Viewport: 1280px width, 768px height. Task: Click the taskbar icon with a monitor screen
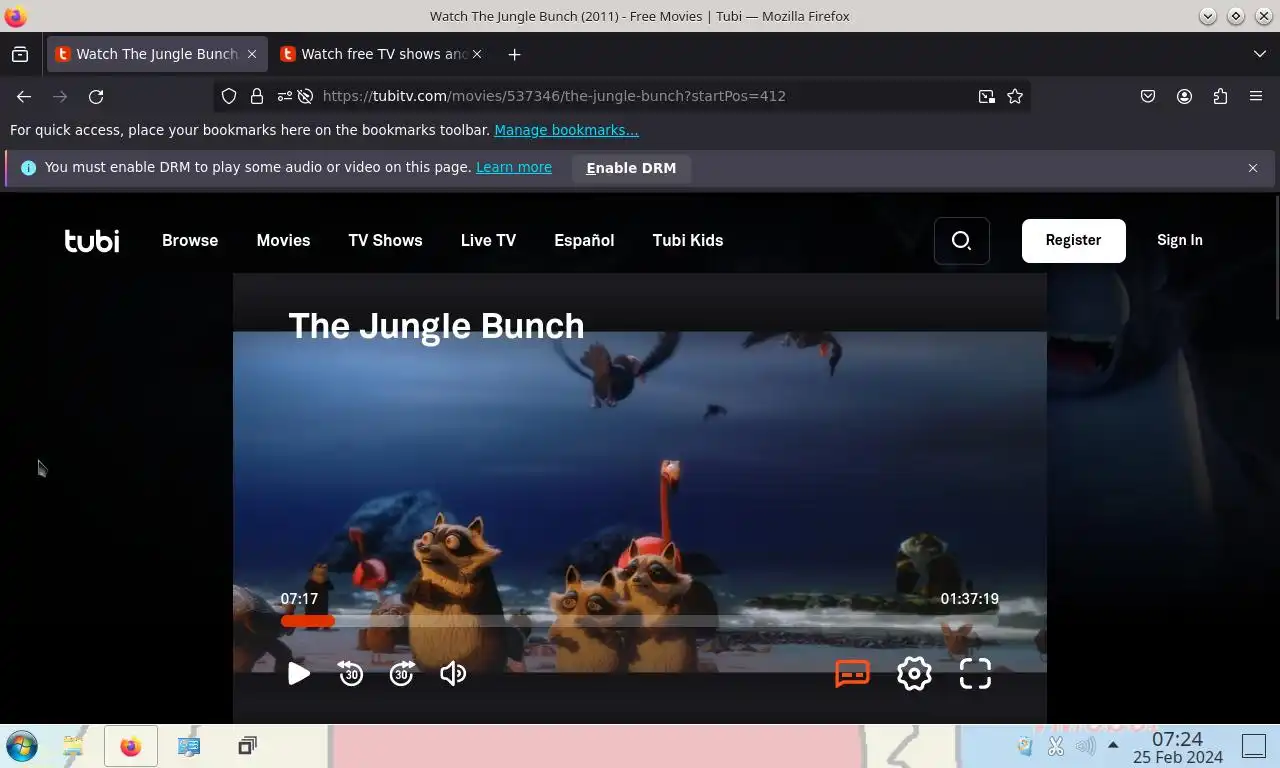pyautogui.click(x=188, y=746)
